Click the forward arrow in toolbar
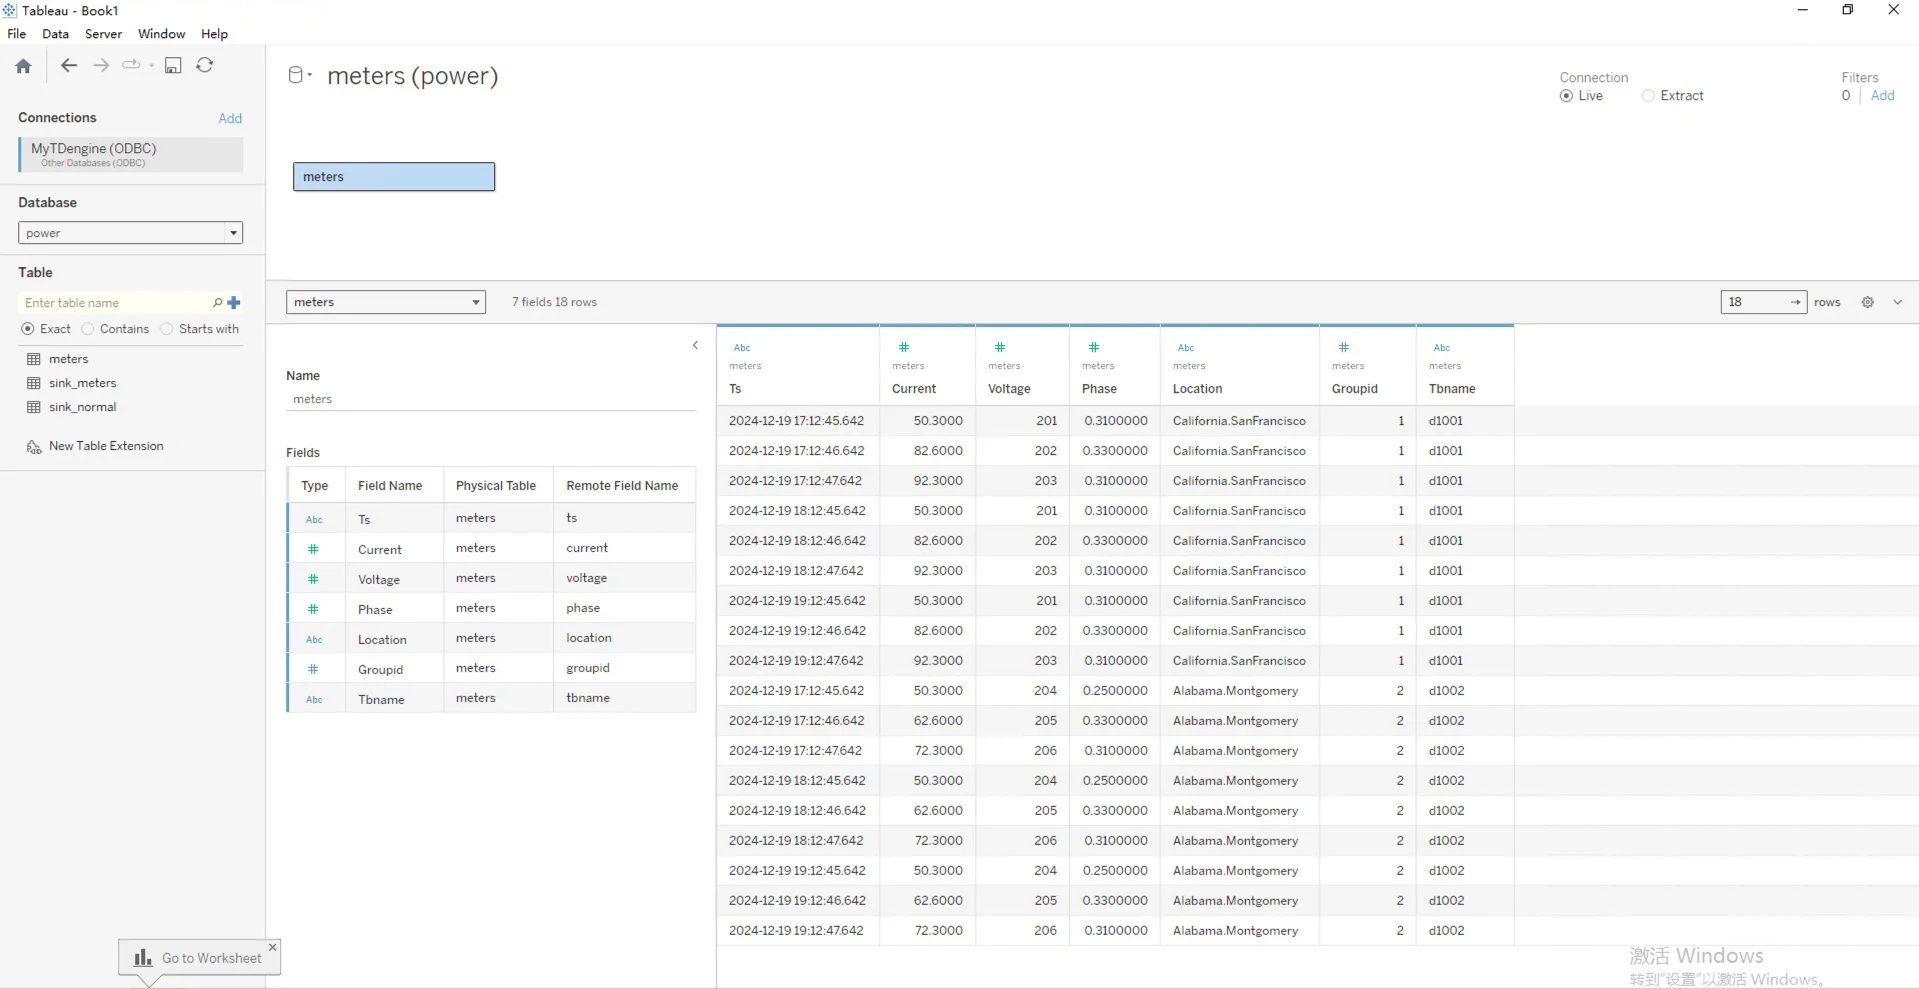Image resolution: width=1919 pixels, height=989 pixels. [101, 65]
